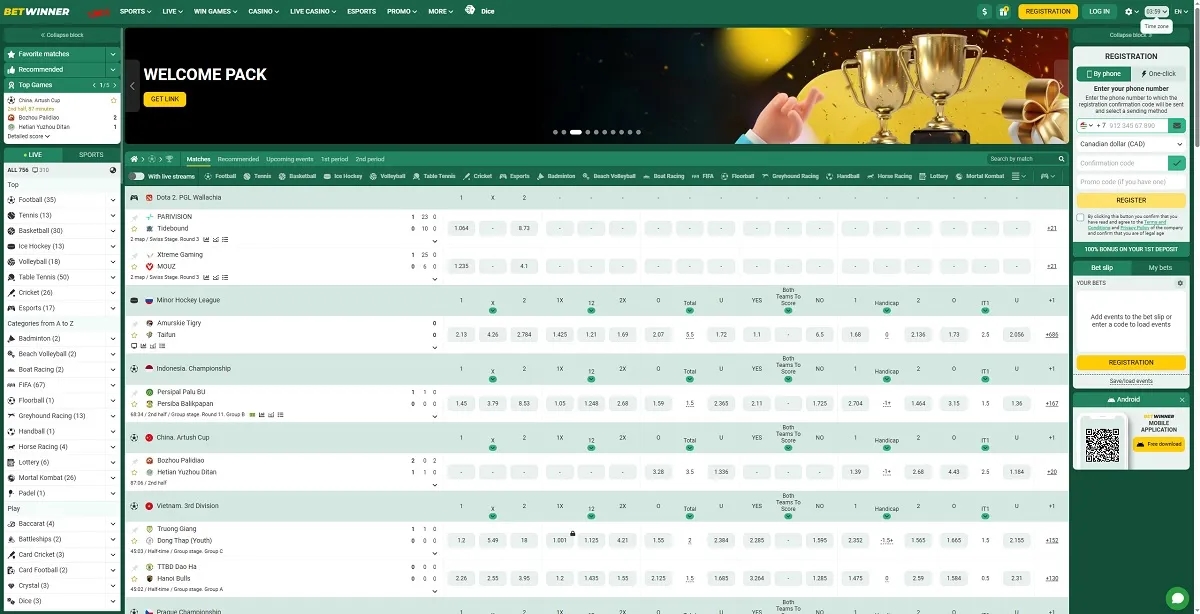Click the trophy icon in breadcrumb bar

[x=169, y=159]
